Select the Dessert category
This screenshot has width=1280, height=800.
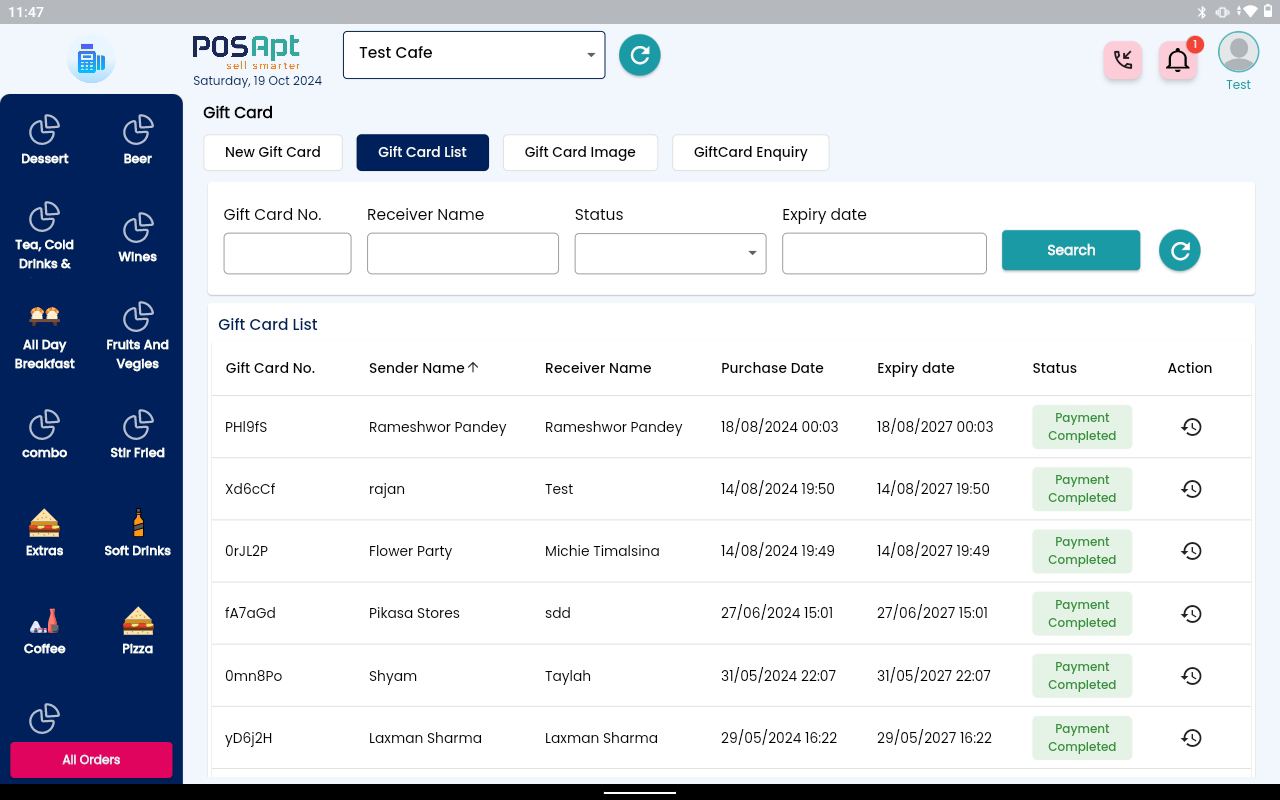point(45,140)
